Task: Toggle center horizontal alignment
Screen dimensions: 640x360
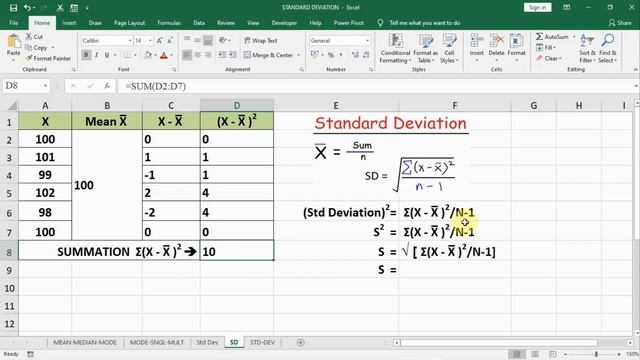Action: coord(198,55)
